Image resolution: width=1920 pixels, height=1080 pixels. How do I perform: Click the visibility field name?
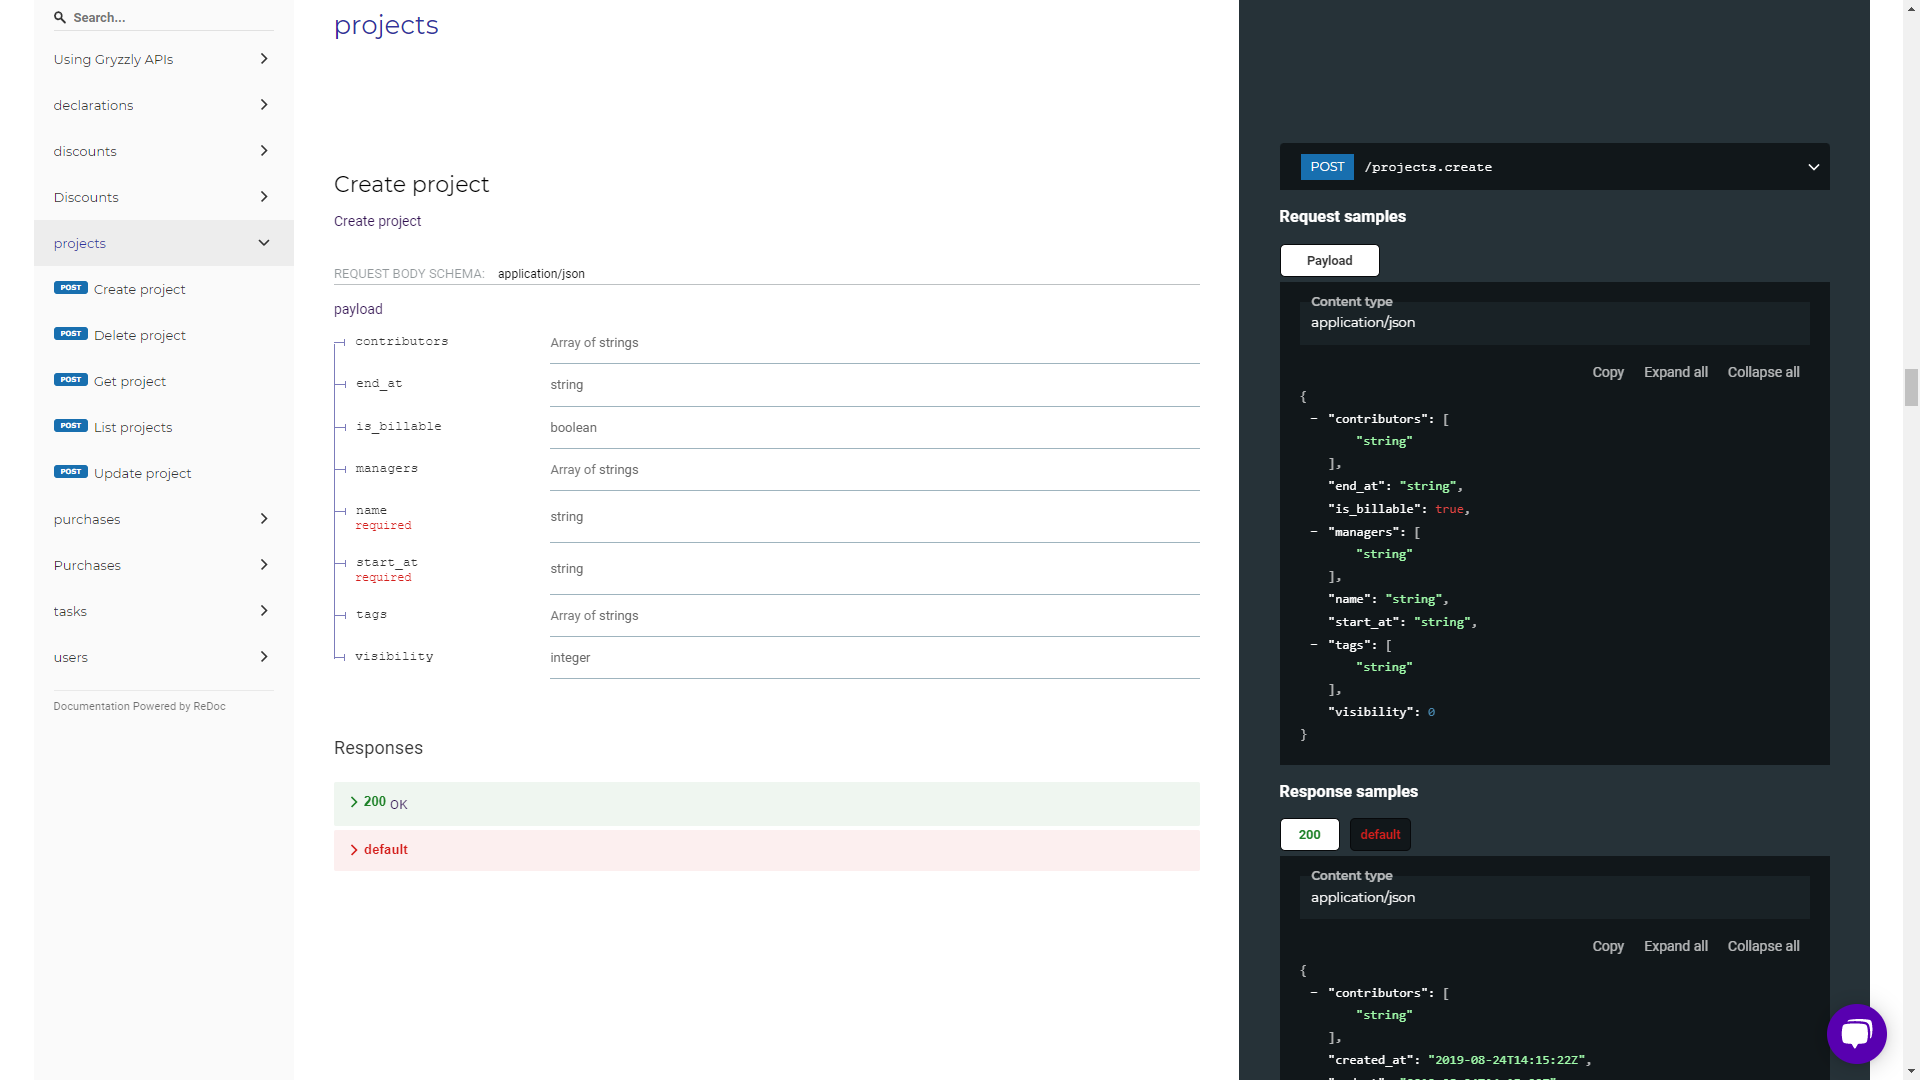coord(394,656)
